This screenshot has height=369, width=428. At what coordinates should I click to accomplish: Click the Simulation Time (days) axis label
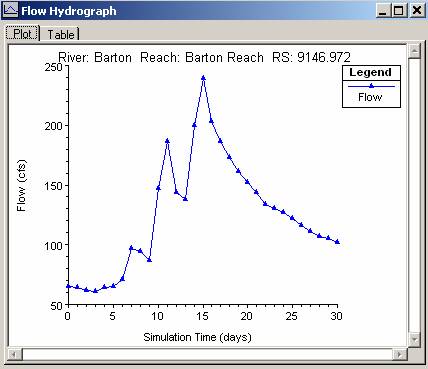pyautogui.click(x=197, y=337)
